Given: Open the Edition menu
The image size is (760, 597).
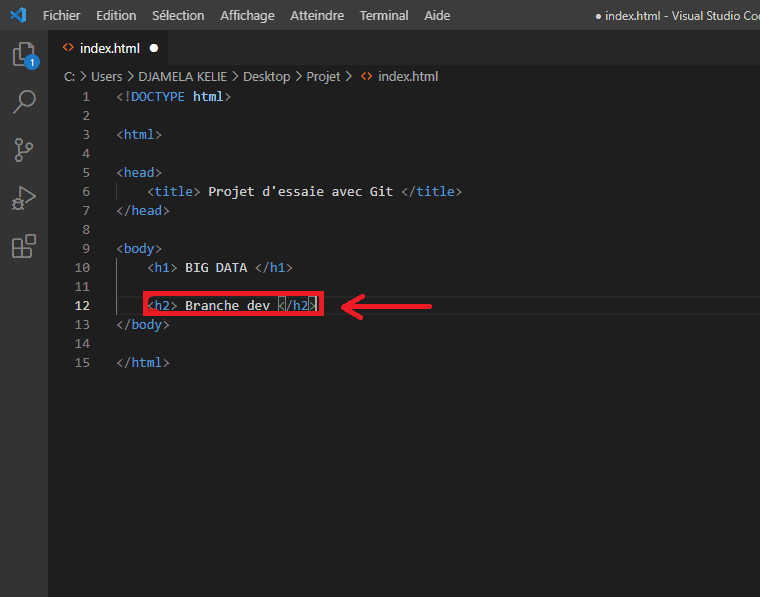Looking at the screenshot, I should pos(116,16).
